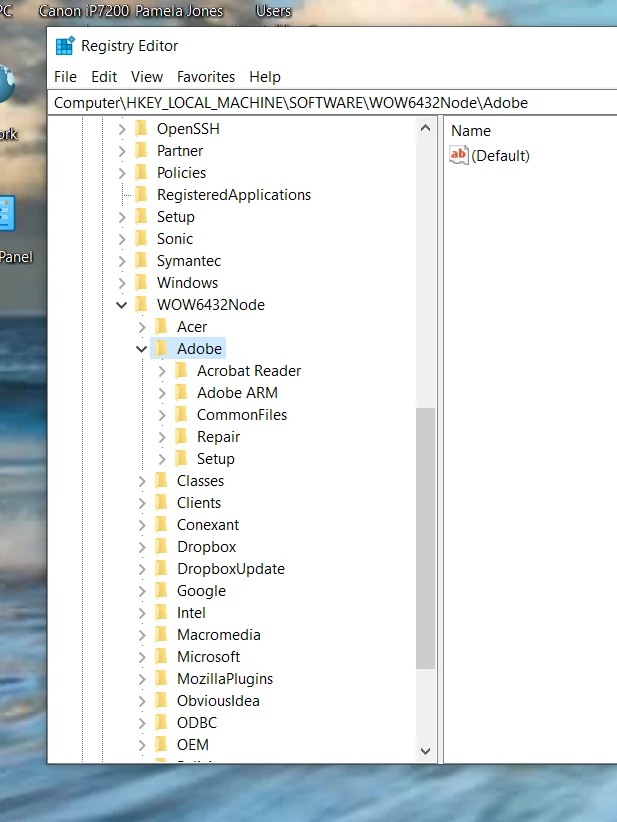Expand the Adobe ARM key
Viewport: 617px width, 822px height.
tap(162, 393)
